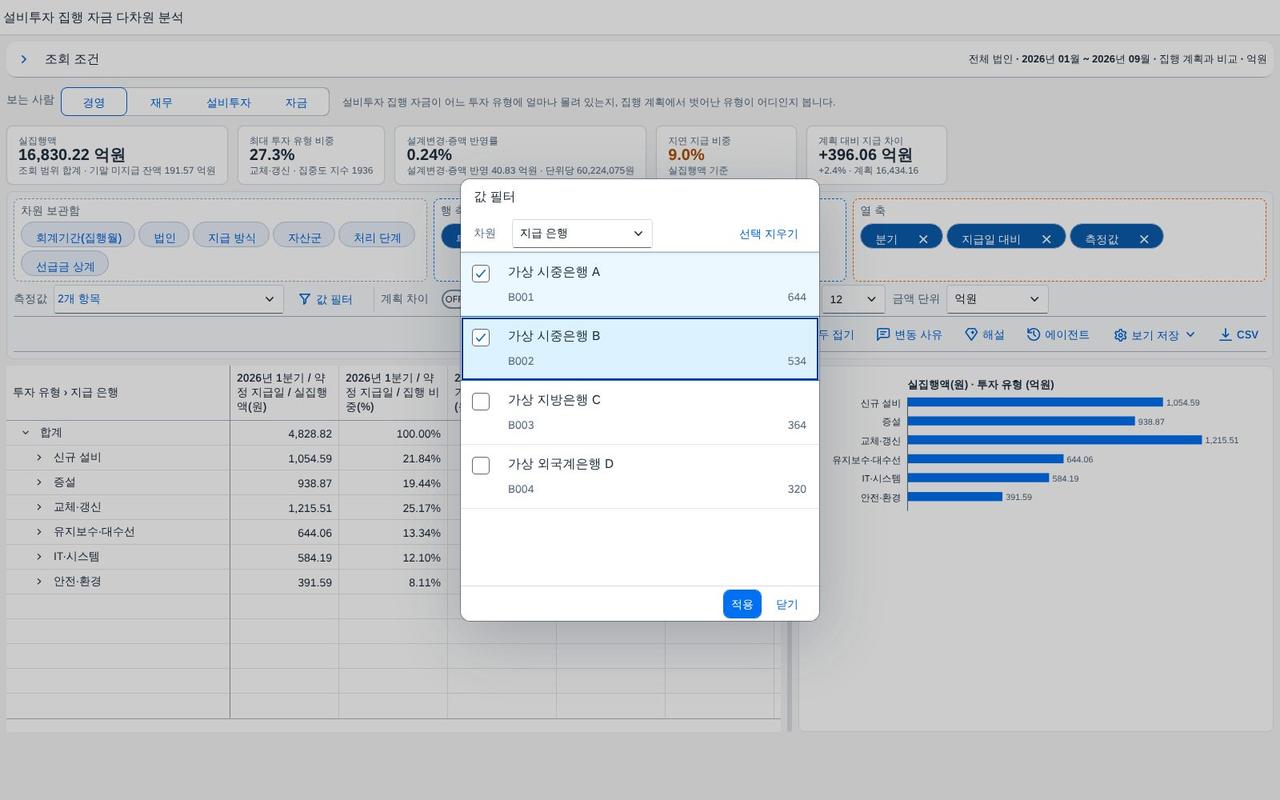The image size is (1280, 800).
Task: Expand the 신규 설비 row
Action: (x=39, y=458)
